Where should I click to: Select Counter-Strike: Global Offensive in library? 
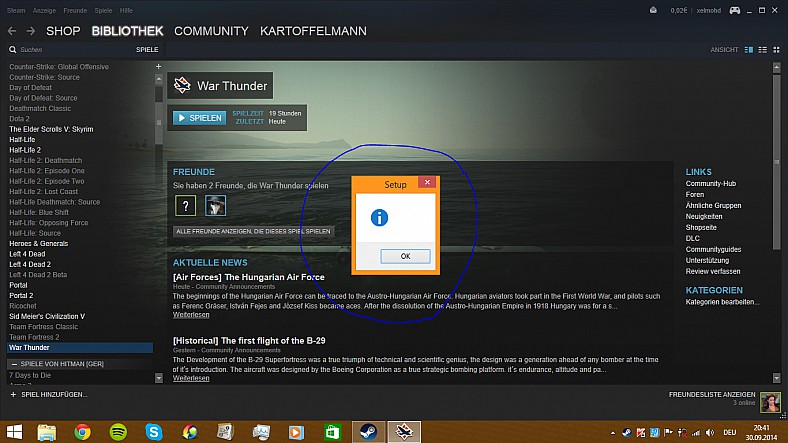(59, 67)
